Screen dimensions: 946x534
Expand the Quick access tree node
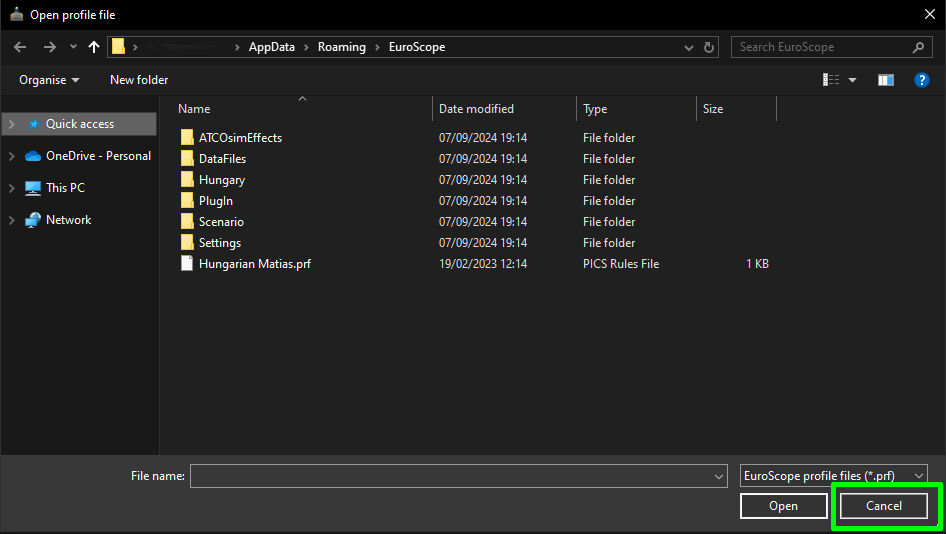(11, 124)
